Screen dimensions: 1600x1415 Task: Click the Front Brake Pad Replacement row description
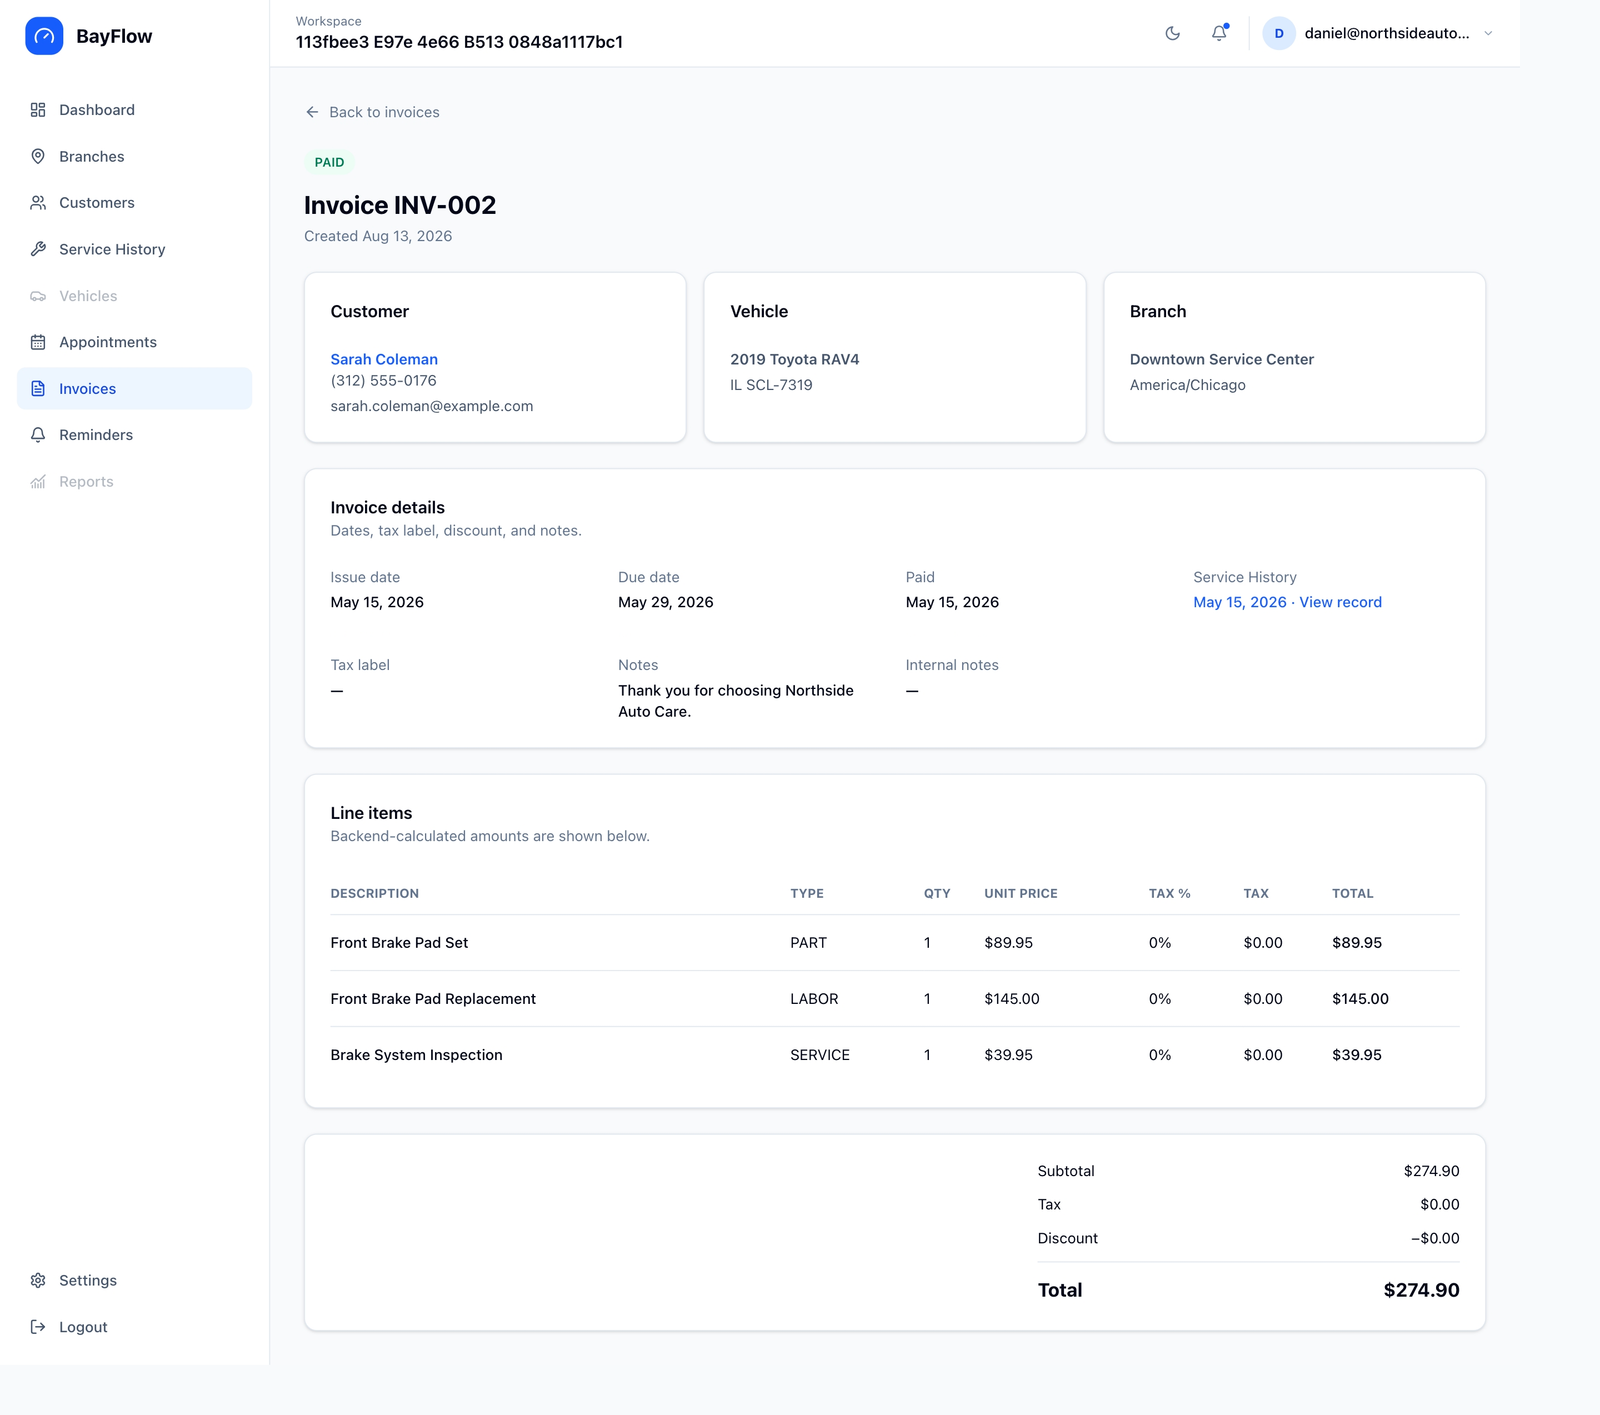coord(433,999)
